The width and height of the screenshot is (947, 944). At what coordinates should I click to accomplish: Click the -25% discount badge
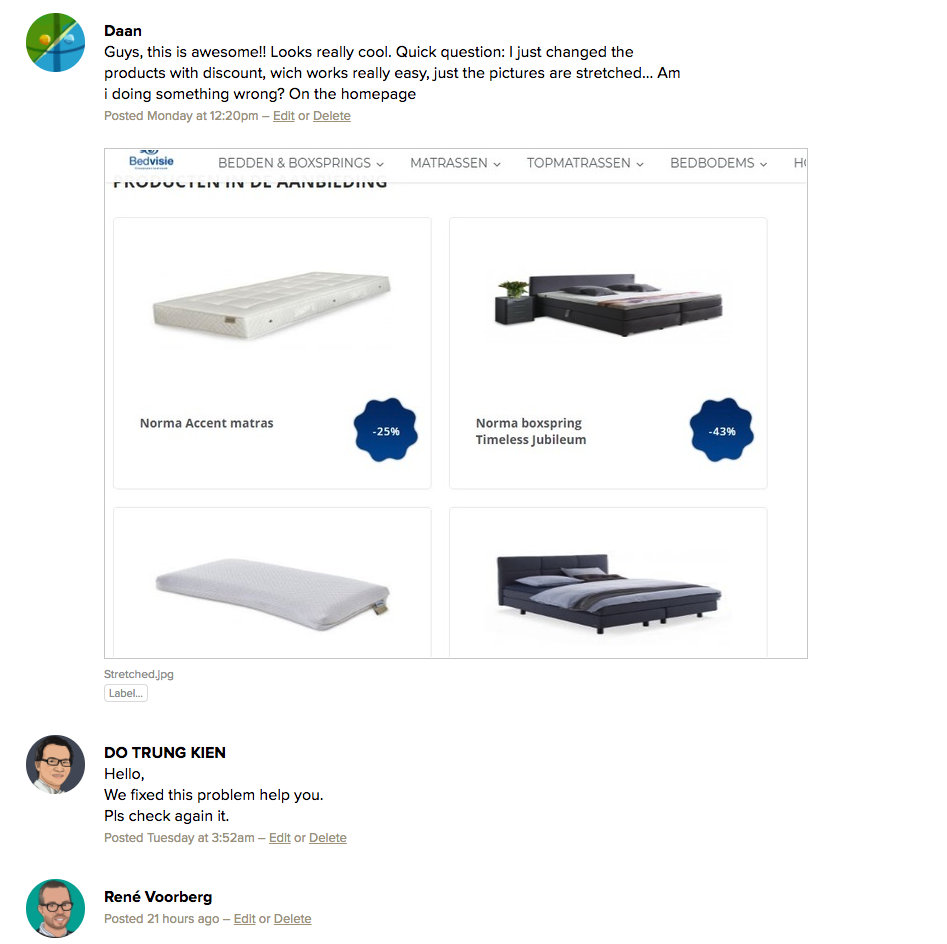(x=385, y=431)
